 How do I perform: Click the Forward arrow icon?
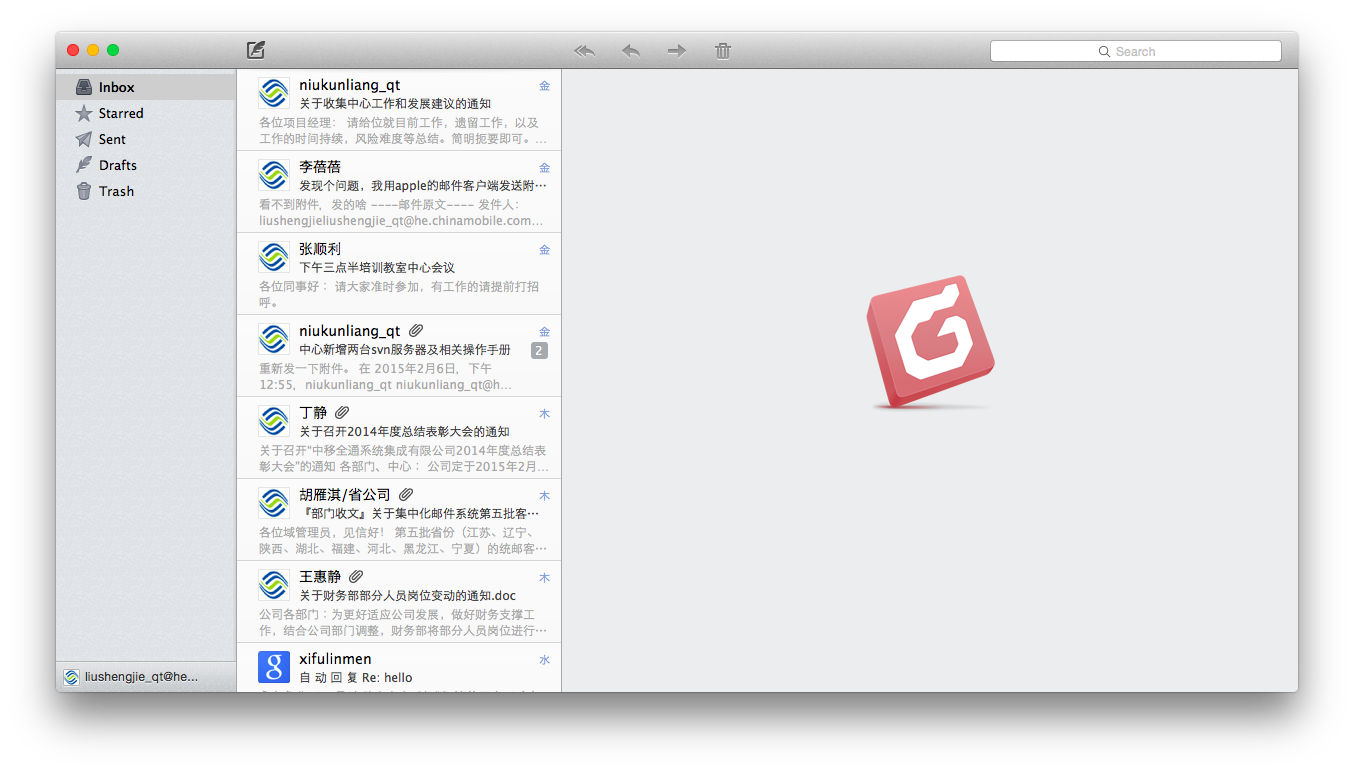point(677,50)
